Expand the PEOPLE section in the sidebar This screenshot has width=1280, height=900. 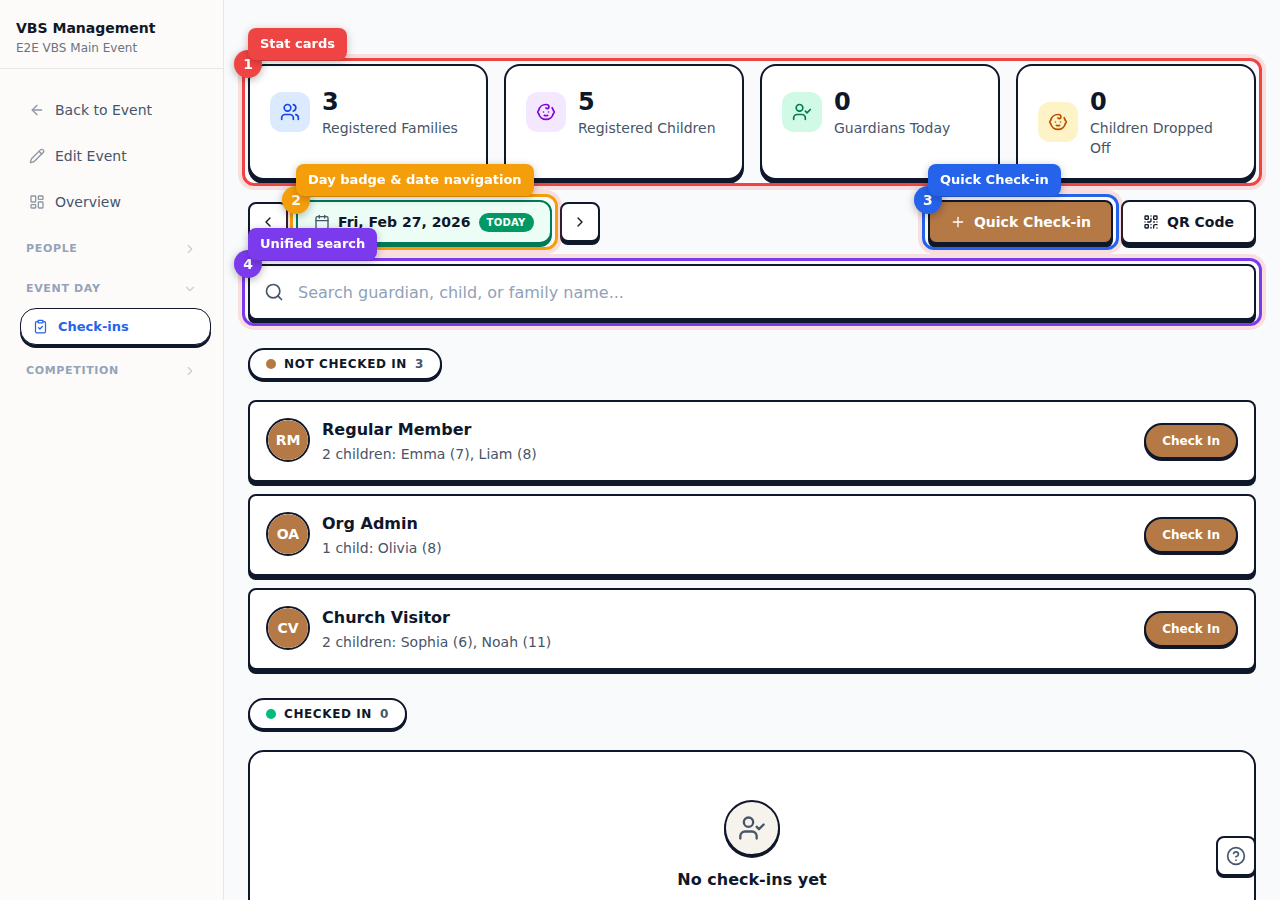pos(110,247)
